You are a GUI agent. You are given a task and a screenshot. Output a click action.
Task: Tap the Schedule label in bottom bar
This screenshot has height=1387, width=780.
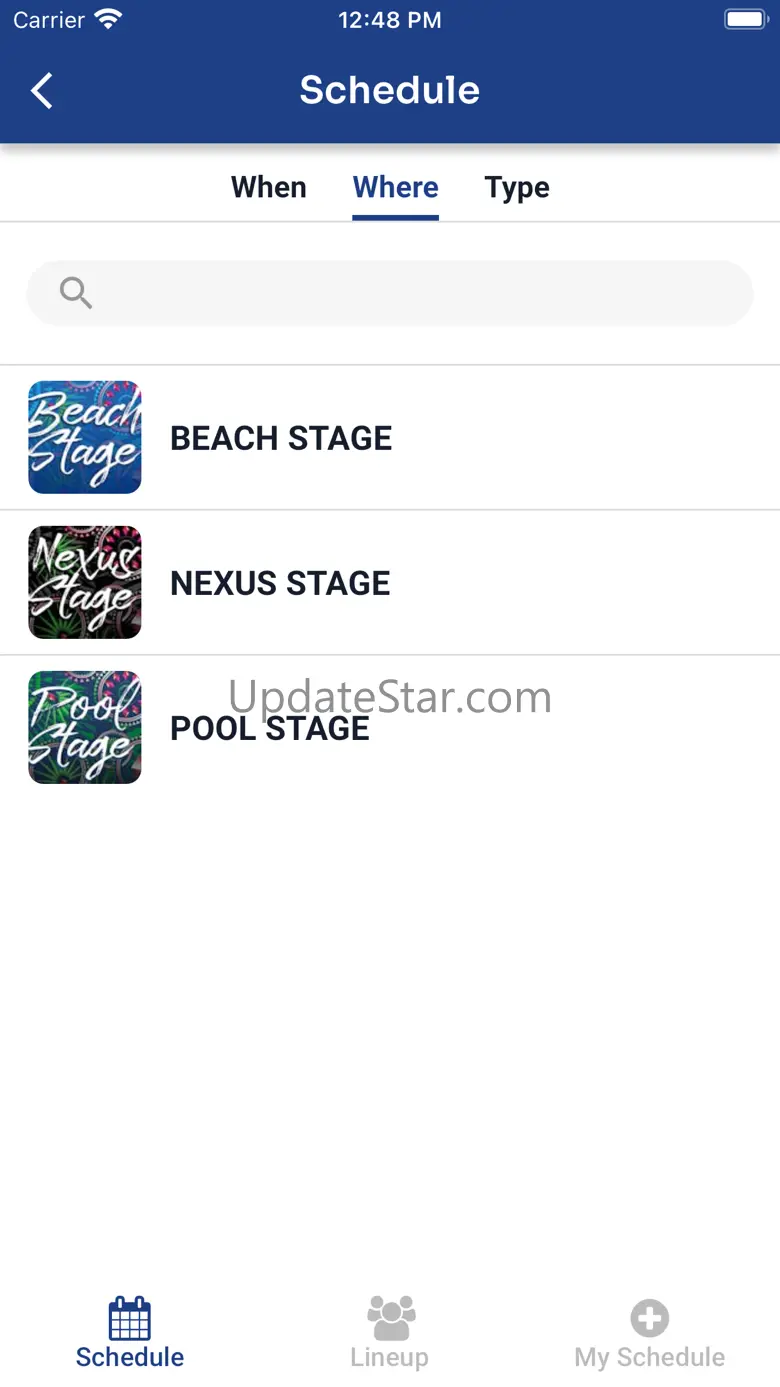click(130, 1357)
